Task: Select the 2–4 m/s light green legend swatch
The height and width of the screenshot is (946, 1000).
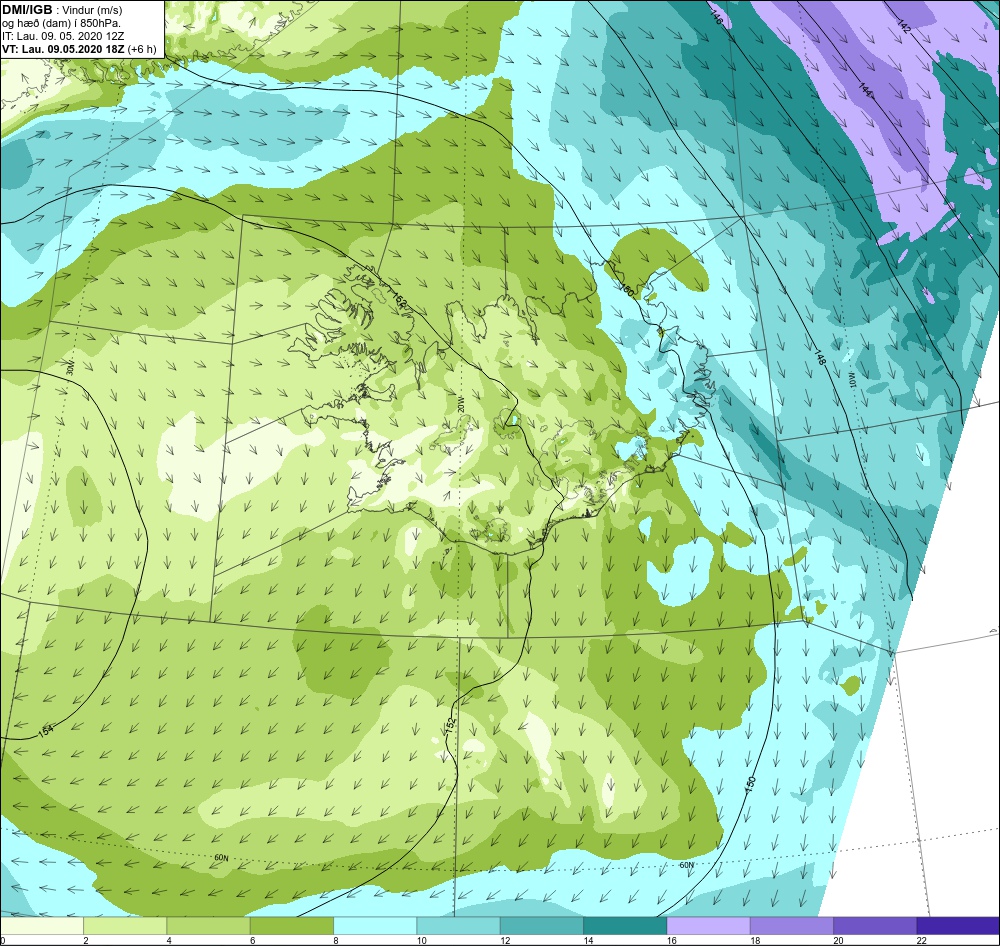Action: tap(125, 925)
